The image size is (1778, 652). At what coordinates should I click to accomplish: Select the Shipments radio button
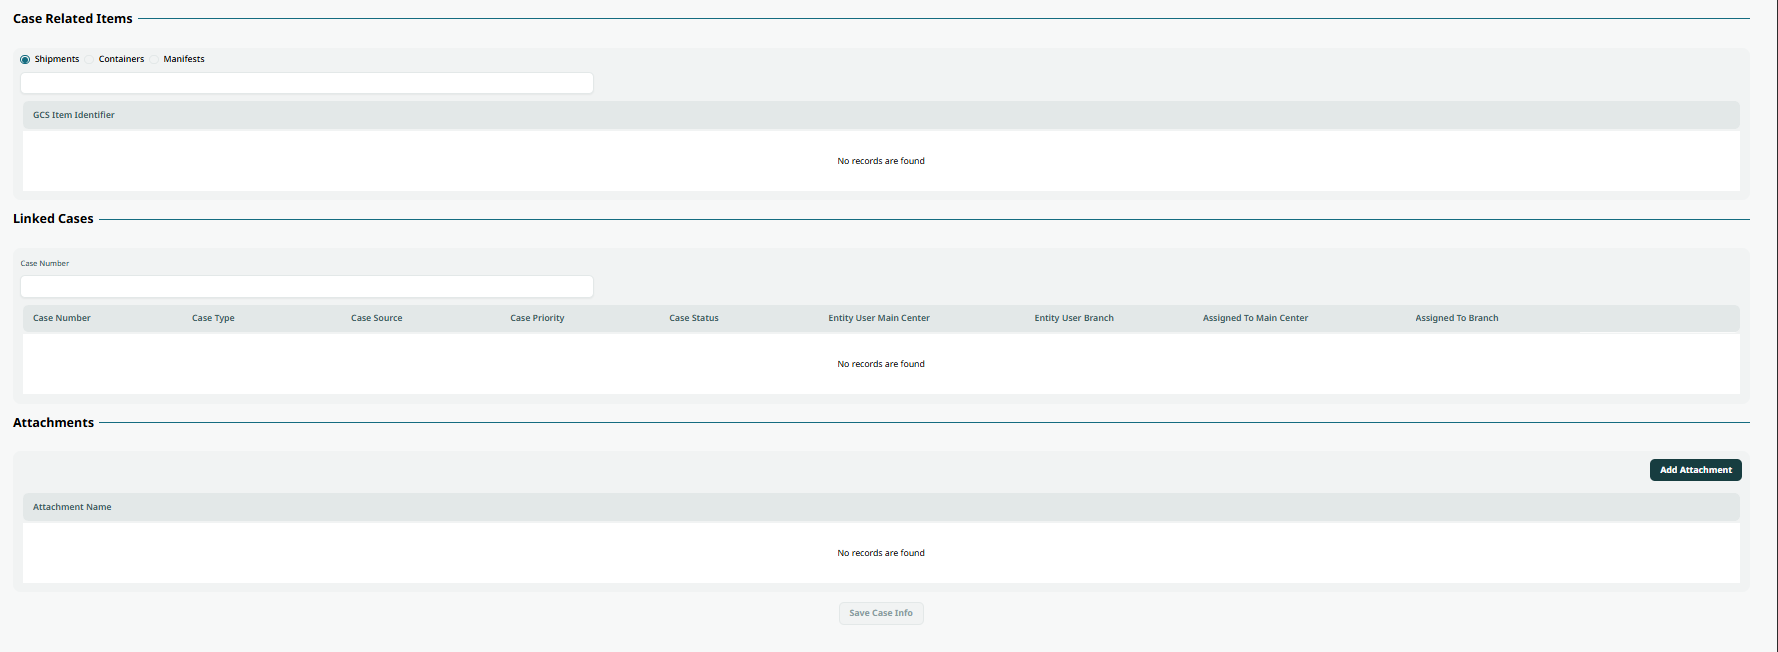pyautogui.click(x=25, y=60)
